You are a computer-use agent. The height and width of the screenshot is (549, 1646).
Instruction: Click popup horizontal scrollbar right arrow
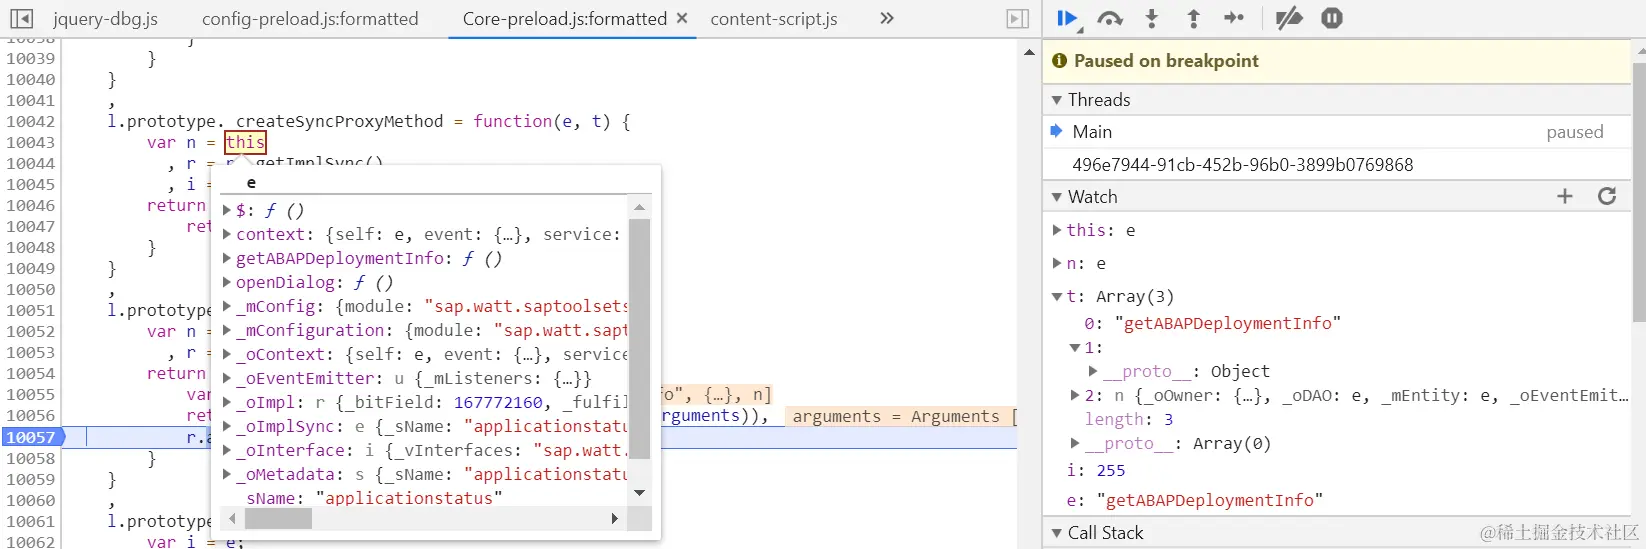tap(614, 519)
